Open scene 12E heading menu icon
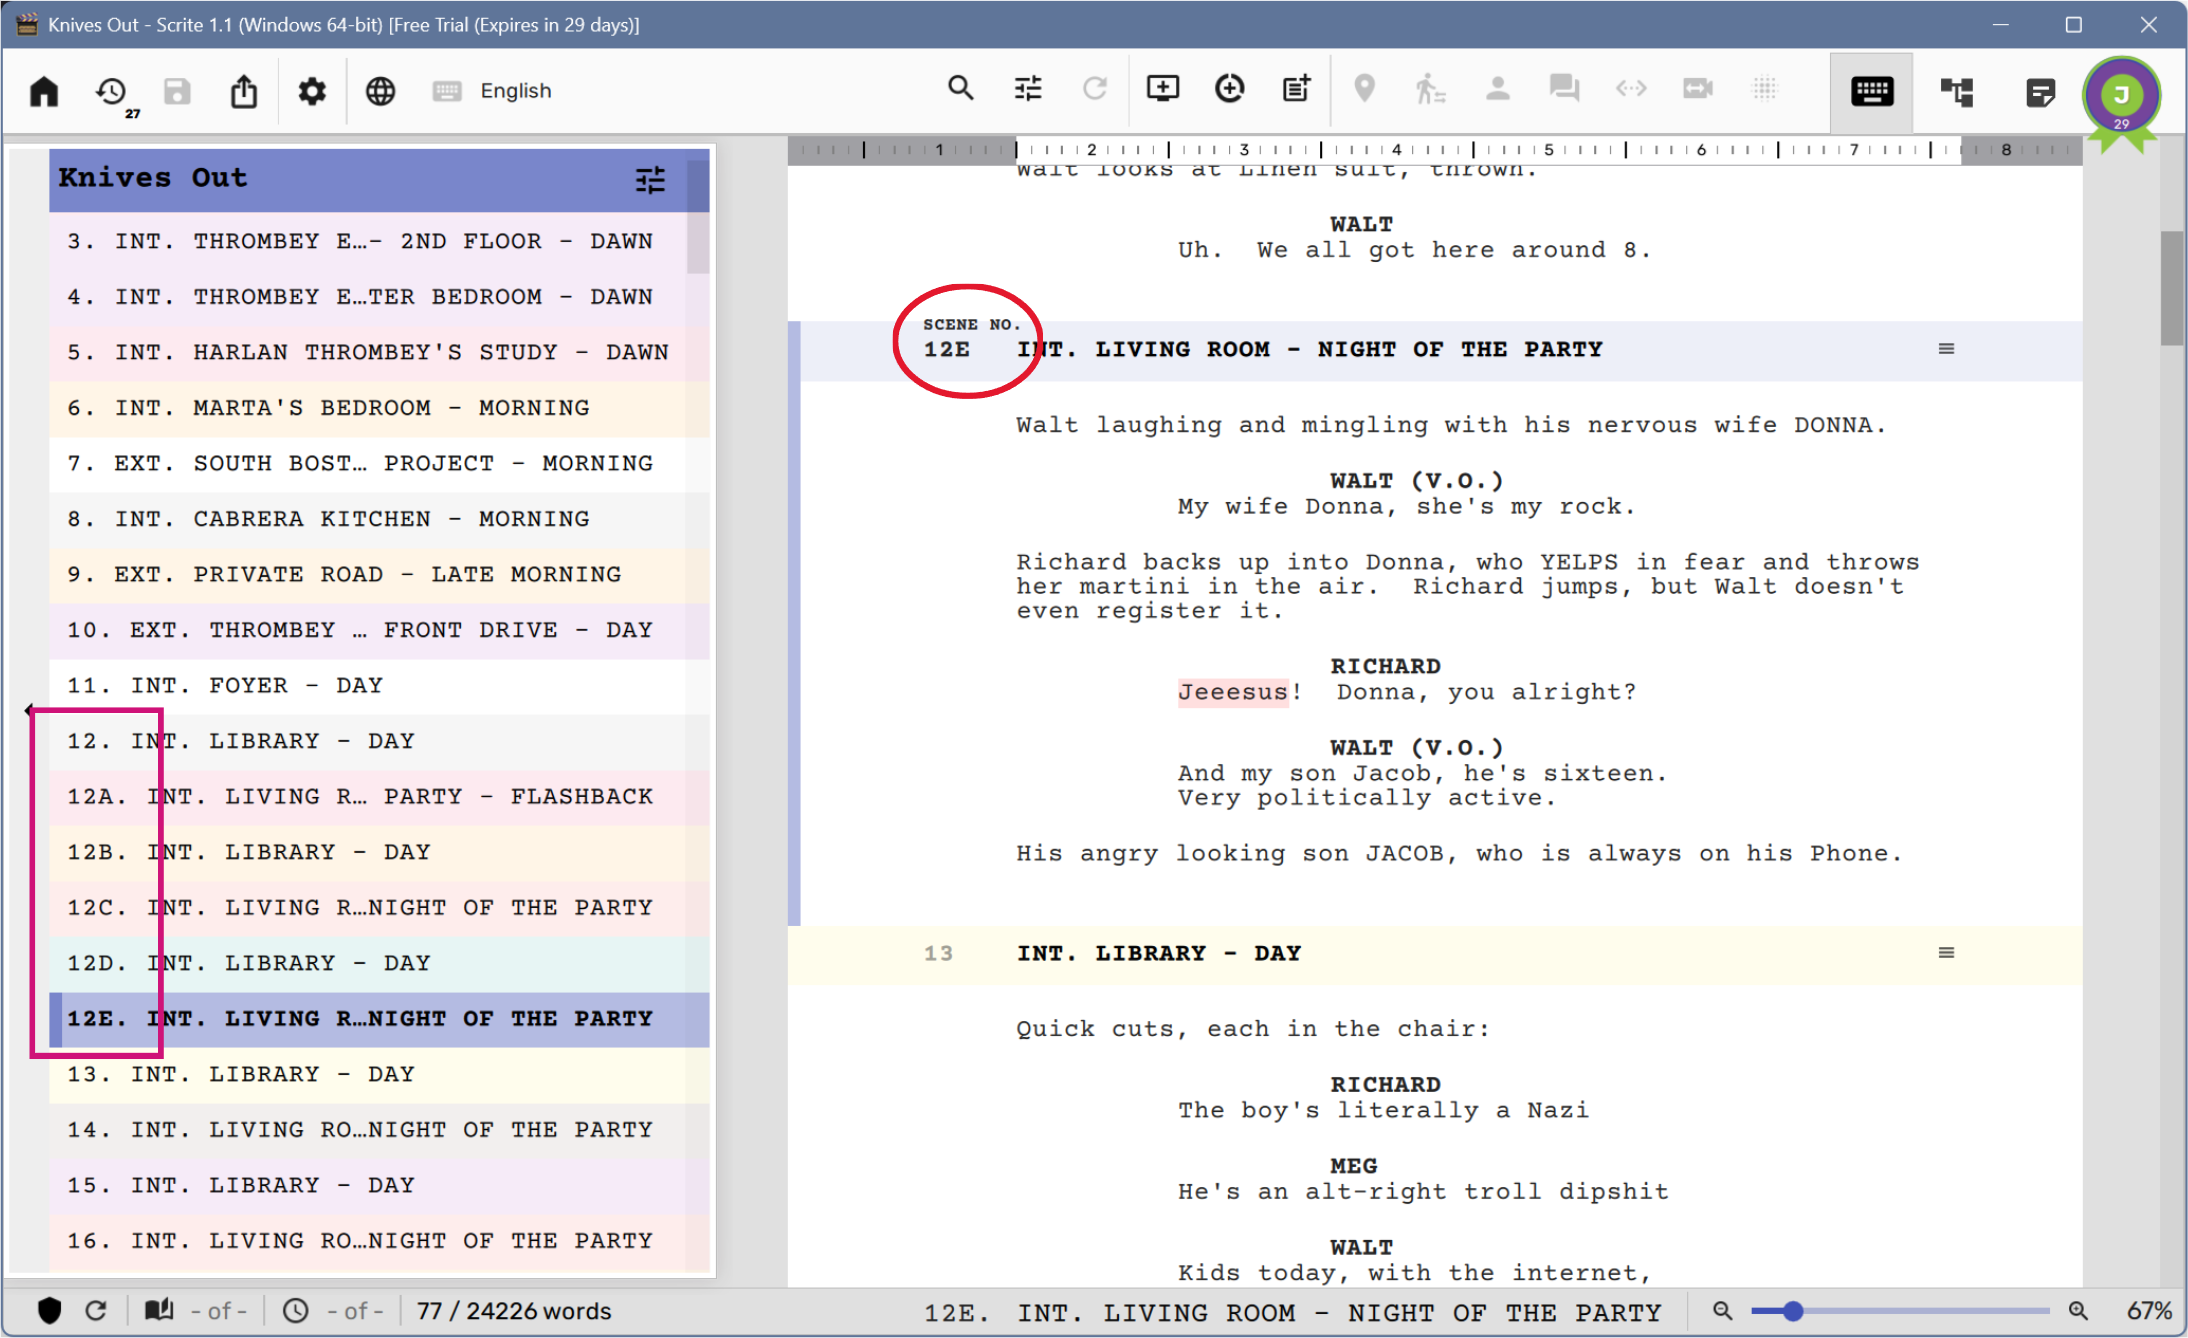Screen dimensions: 2188x1338 coord(1946,349)
